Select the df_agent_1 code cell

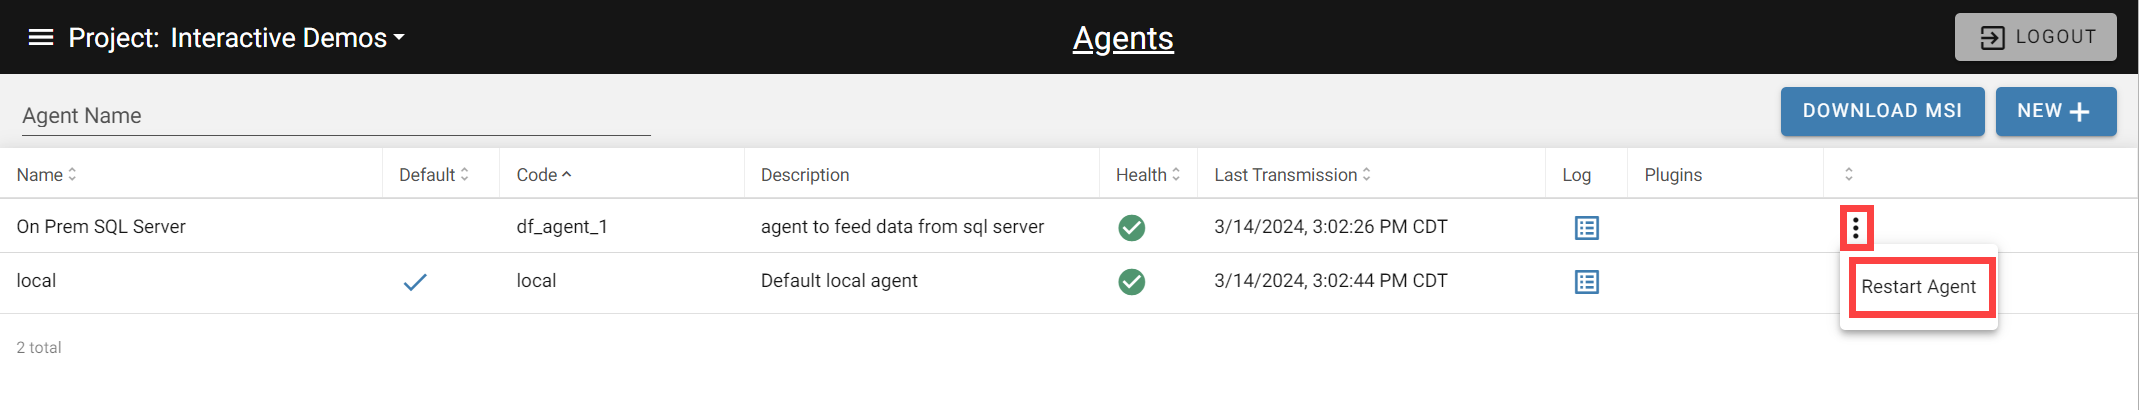pos(562,227)
